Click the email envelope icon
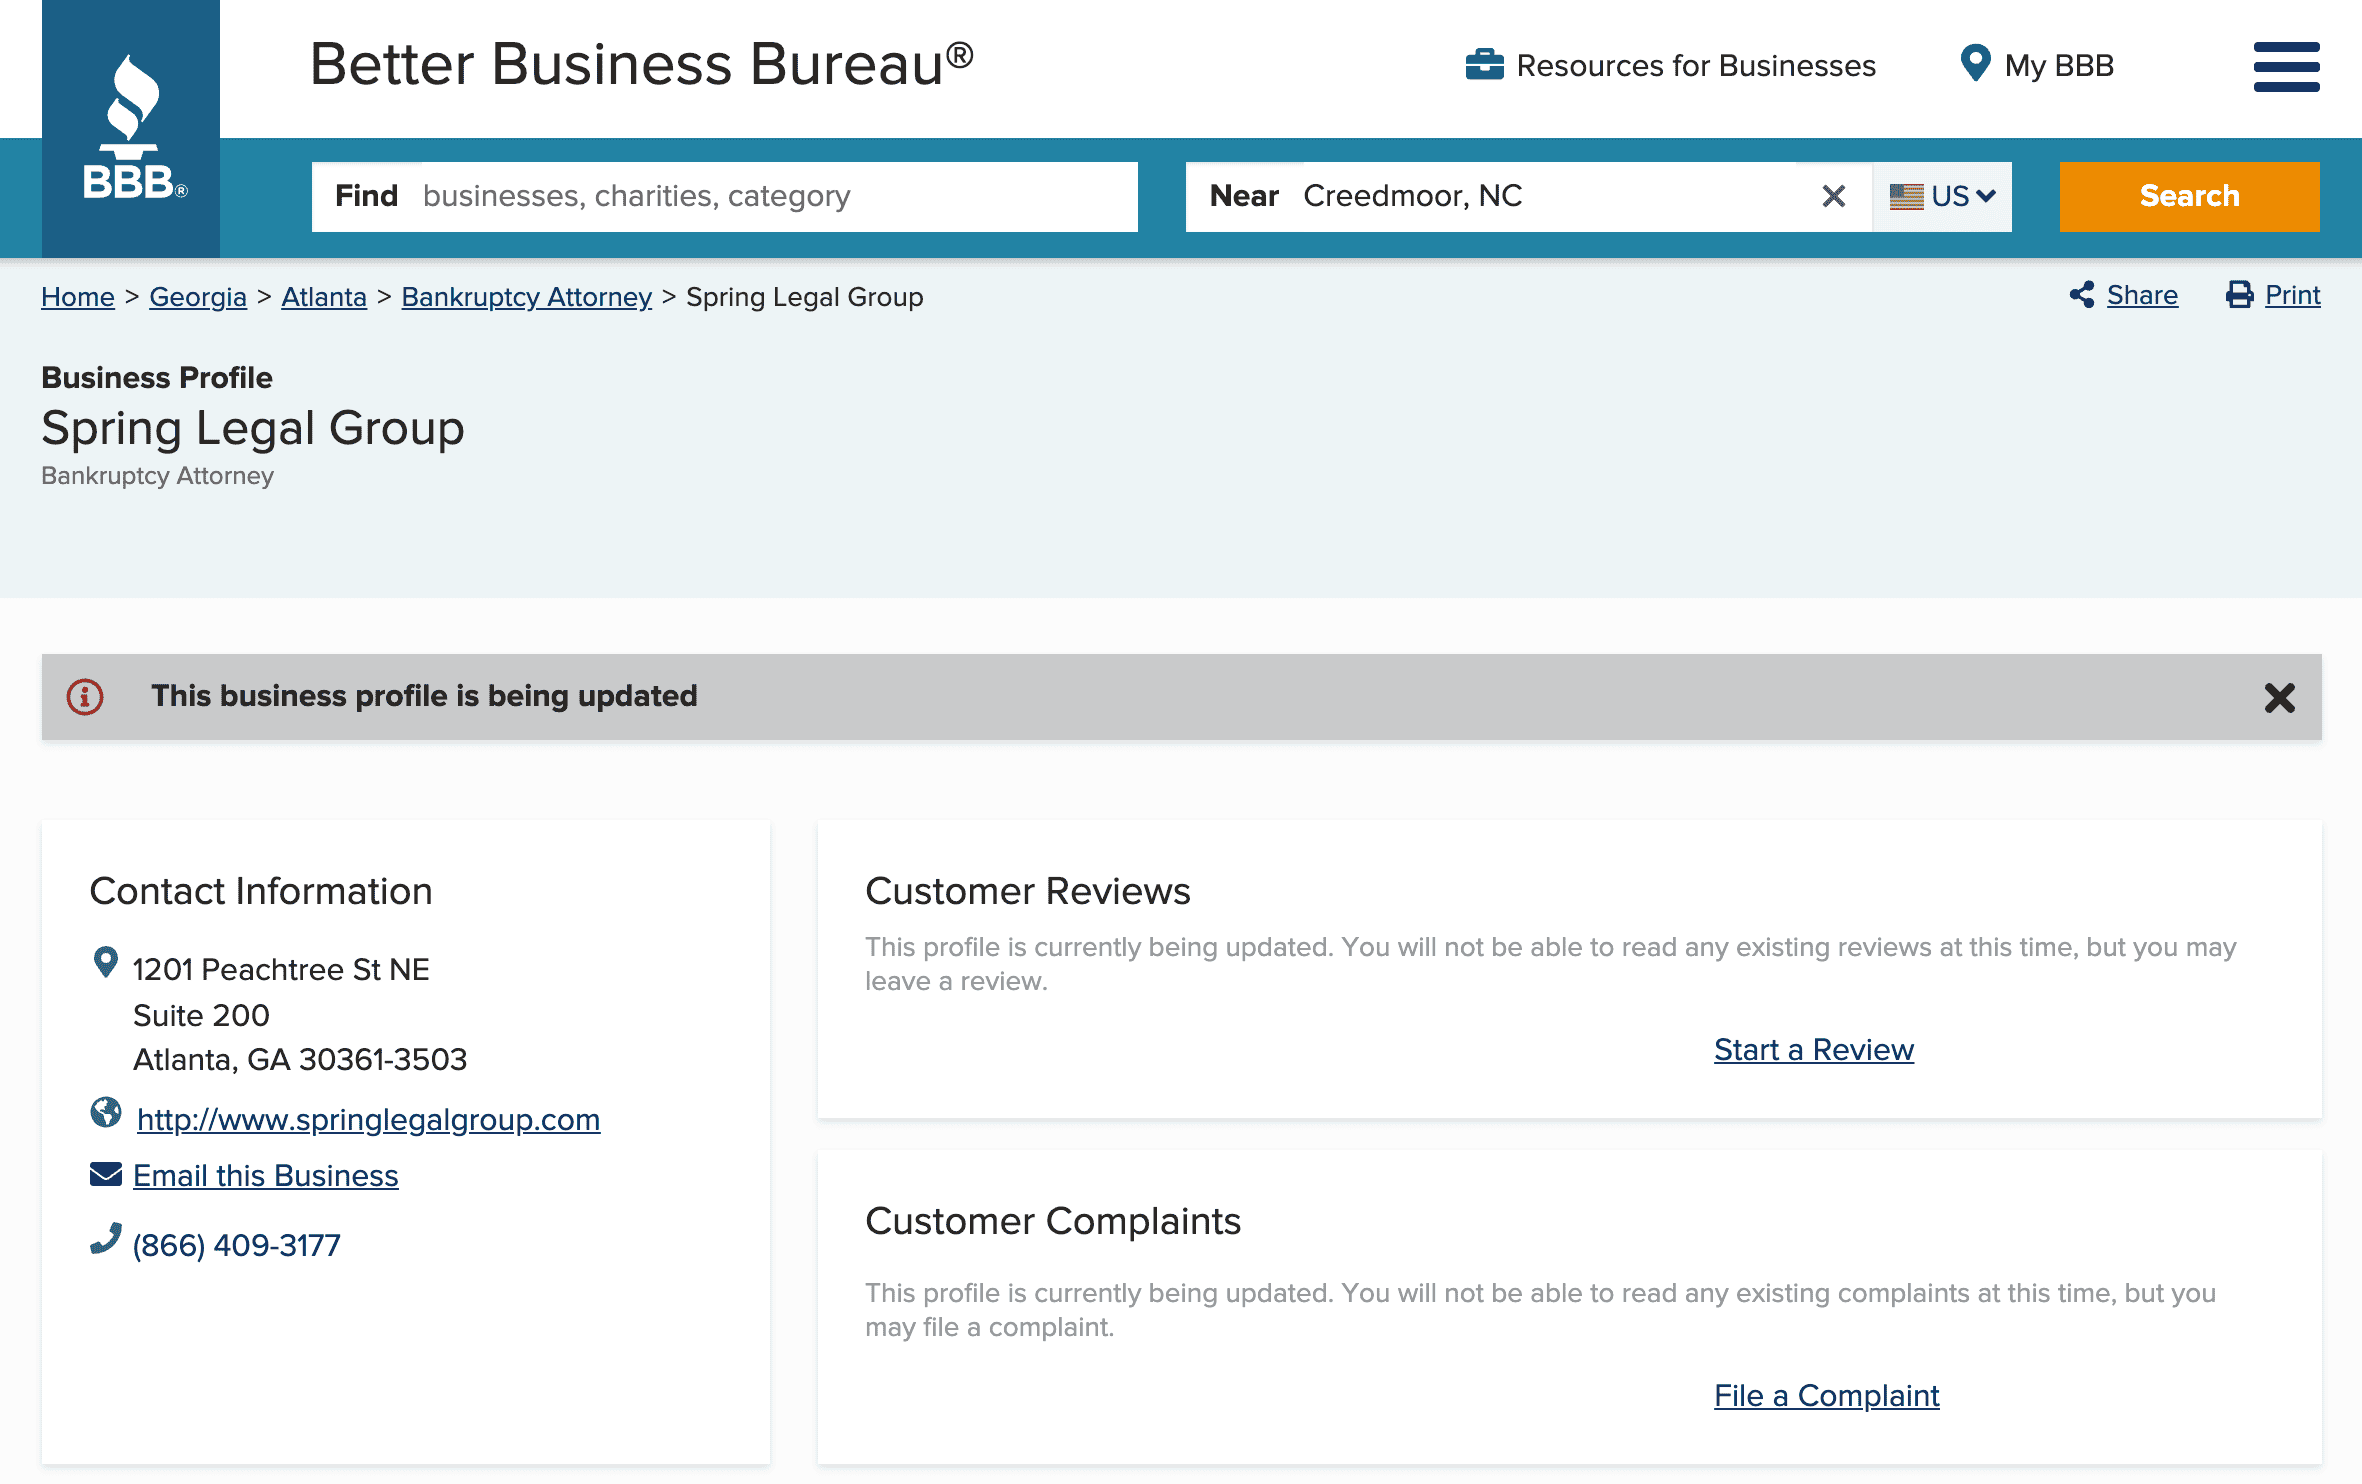Viewport: 2362px width, 1484px height. 106,1174
